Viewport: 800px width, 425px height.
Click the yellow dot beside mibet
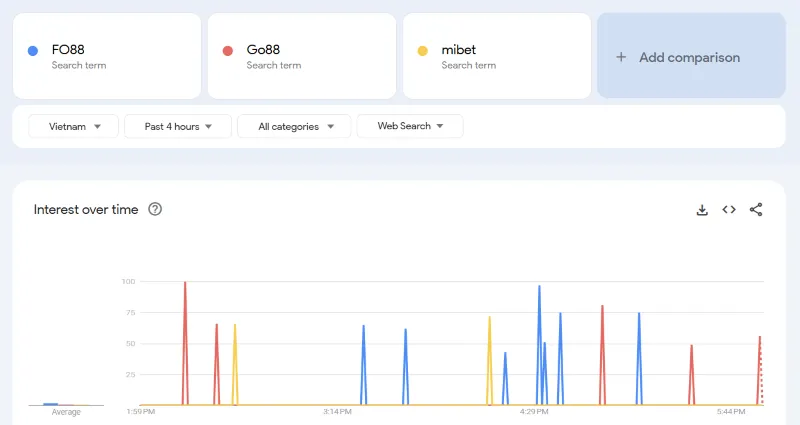[x=422, y=51]
